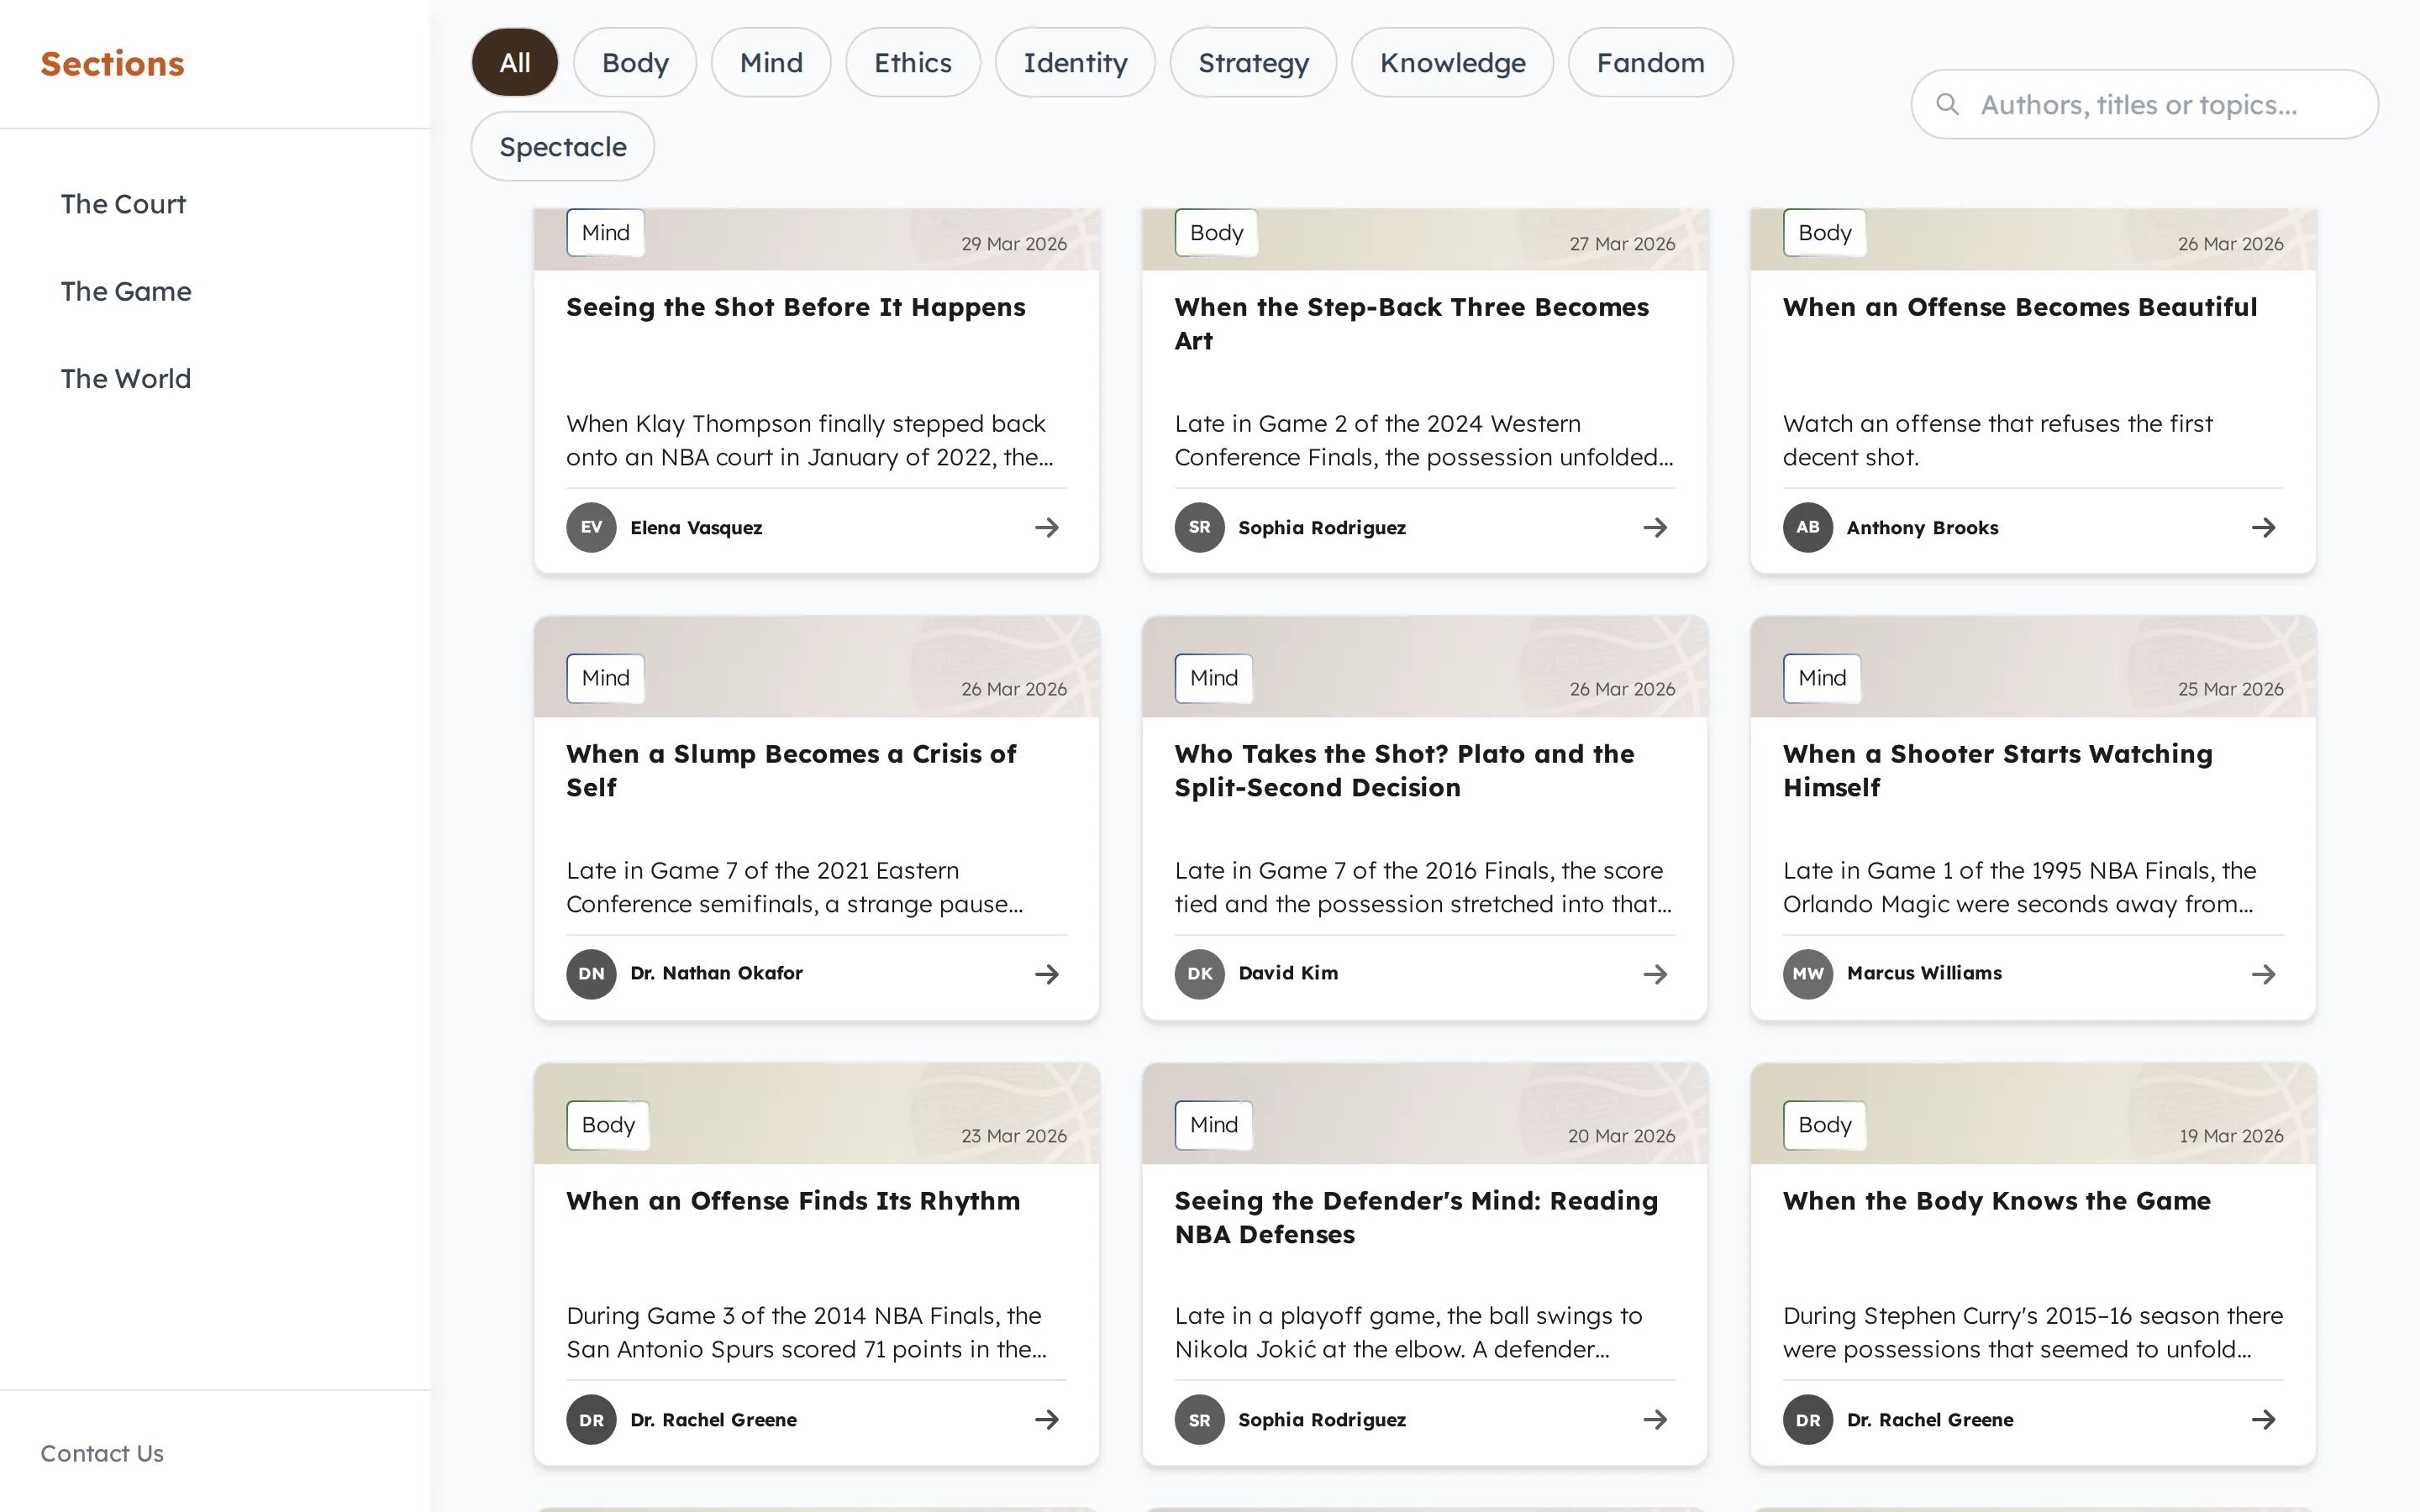This screenshot has width=2420, height=1512.
Task: Click Body tag on When the Body Knows the Game
Action: coord(1824,1125)
